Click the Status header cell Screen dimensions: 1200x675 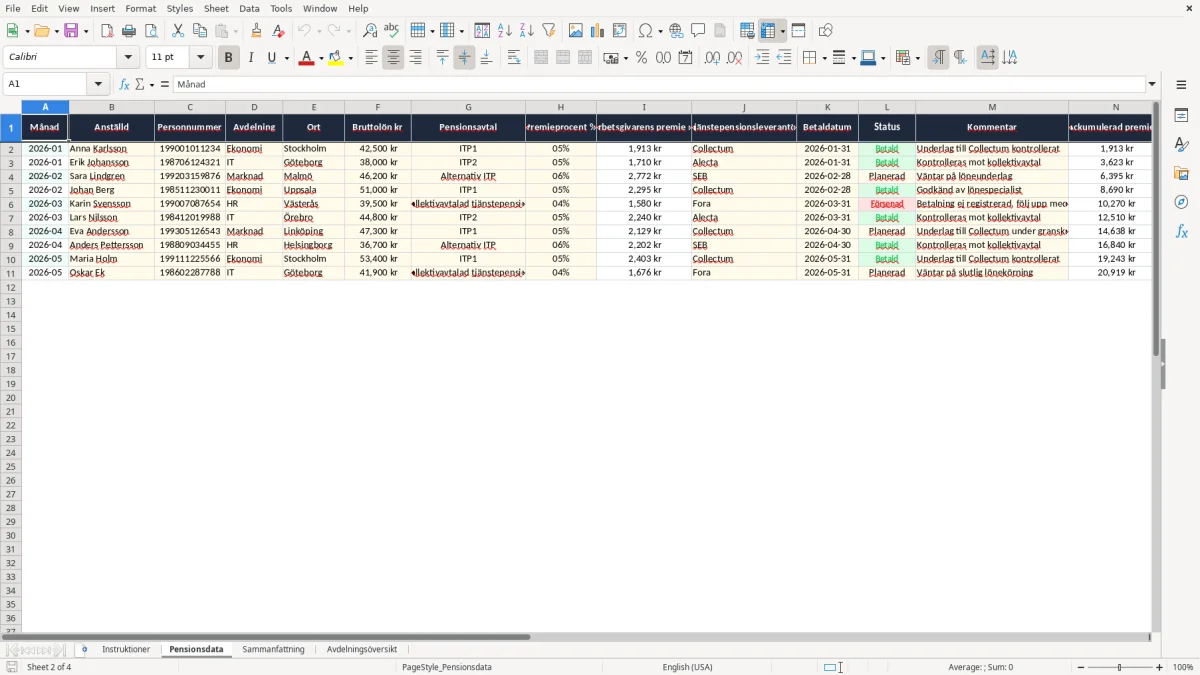pos(887,127)
